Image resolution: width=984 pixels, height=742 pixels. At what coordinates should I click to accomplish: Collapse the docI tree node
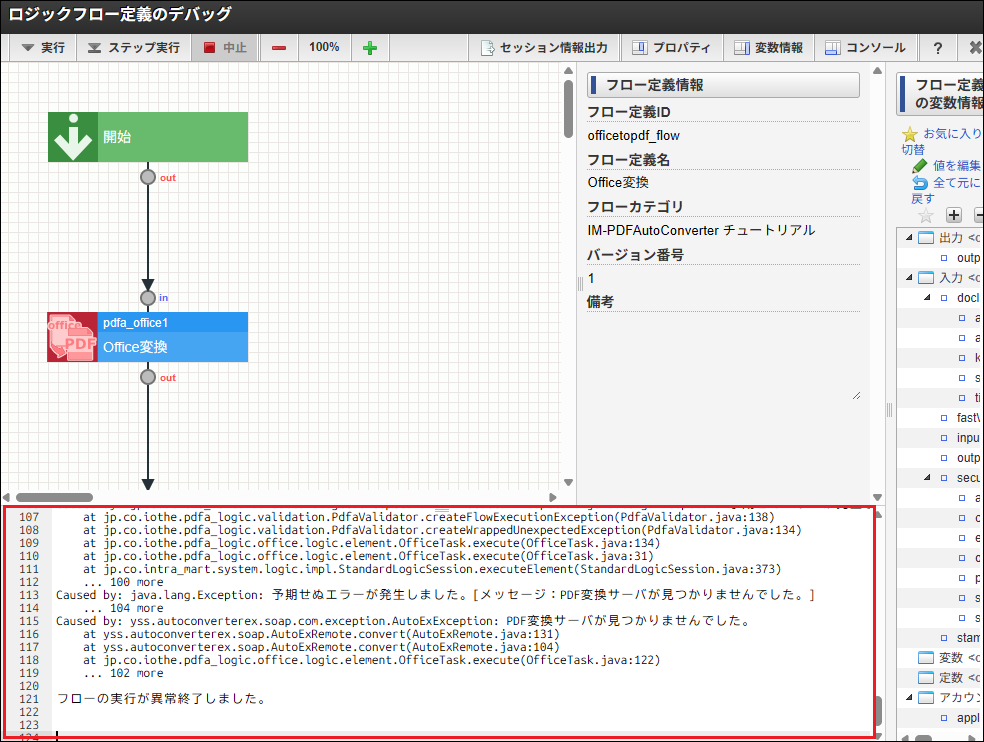point(928,298)
